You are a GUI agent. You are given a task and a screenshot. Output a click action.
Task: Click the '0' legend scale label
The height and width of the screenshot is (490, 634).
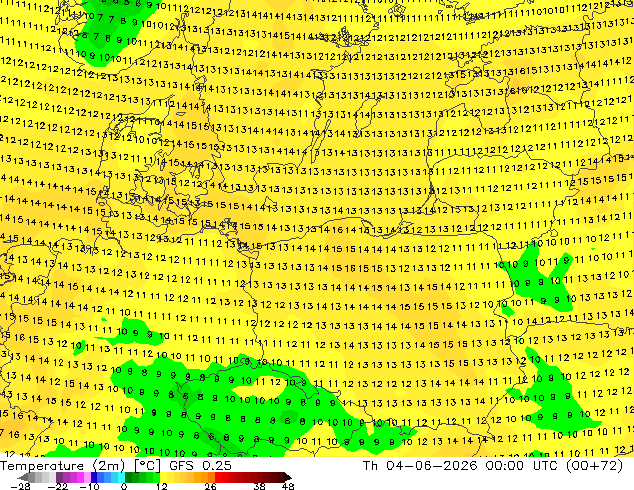(x=124, y=486)
